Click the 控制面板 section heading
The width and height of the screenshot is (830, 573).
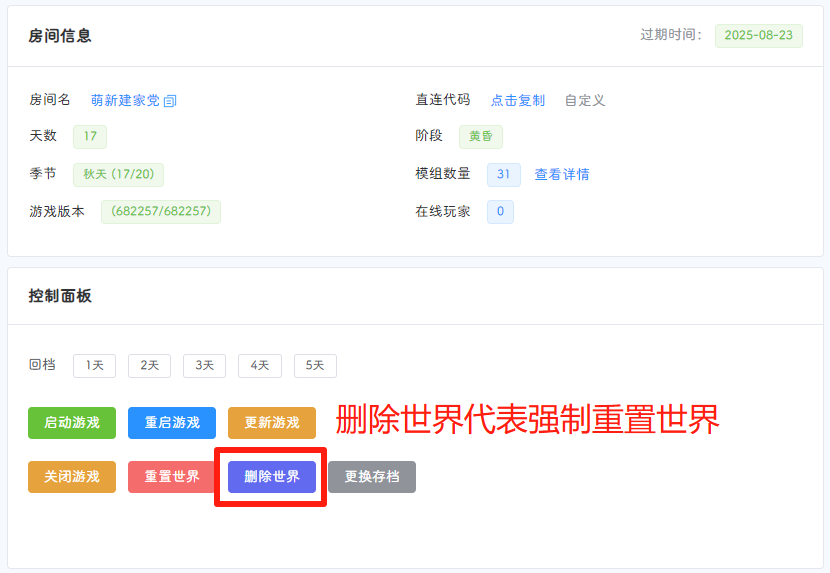pos(60,296)
